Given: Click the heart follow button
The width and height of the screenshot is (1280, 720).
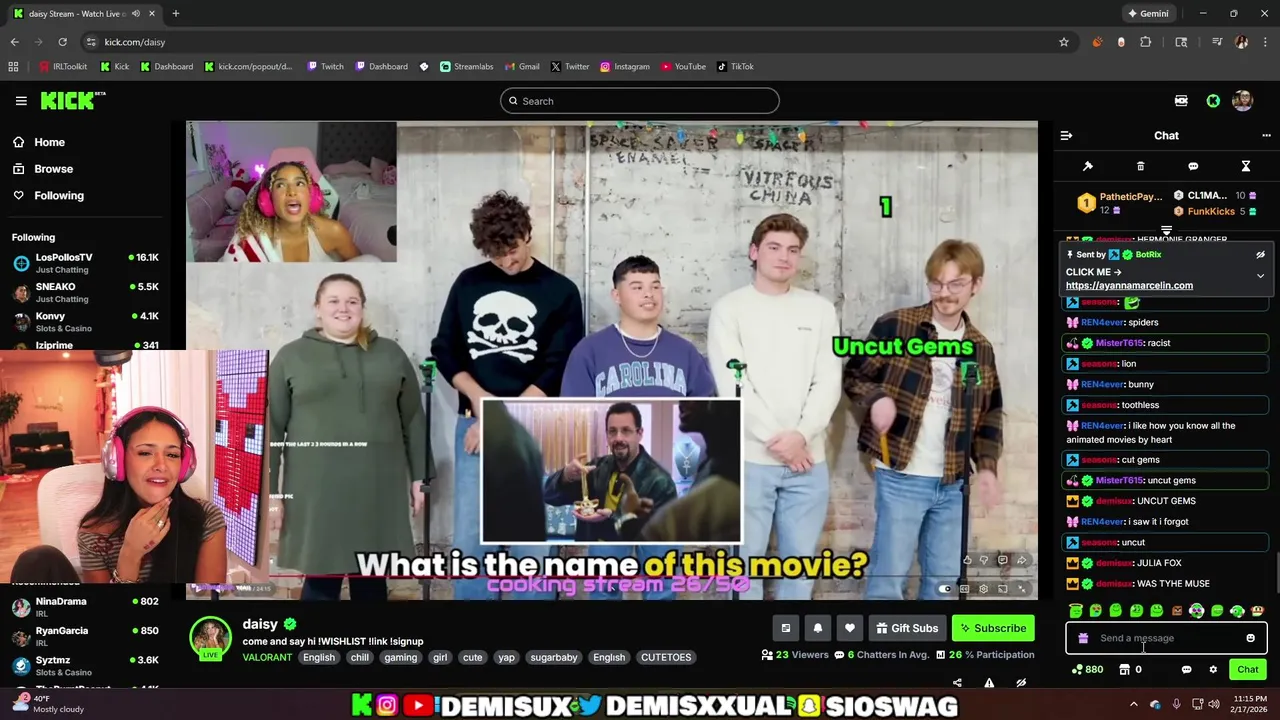Looking at the screenshot, I should tap(850, 628).
